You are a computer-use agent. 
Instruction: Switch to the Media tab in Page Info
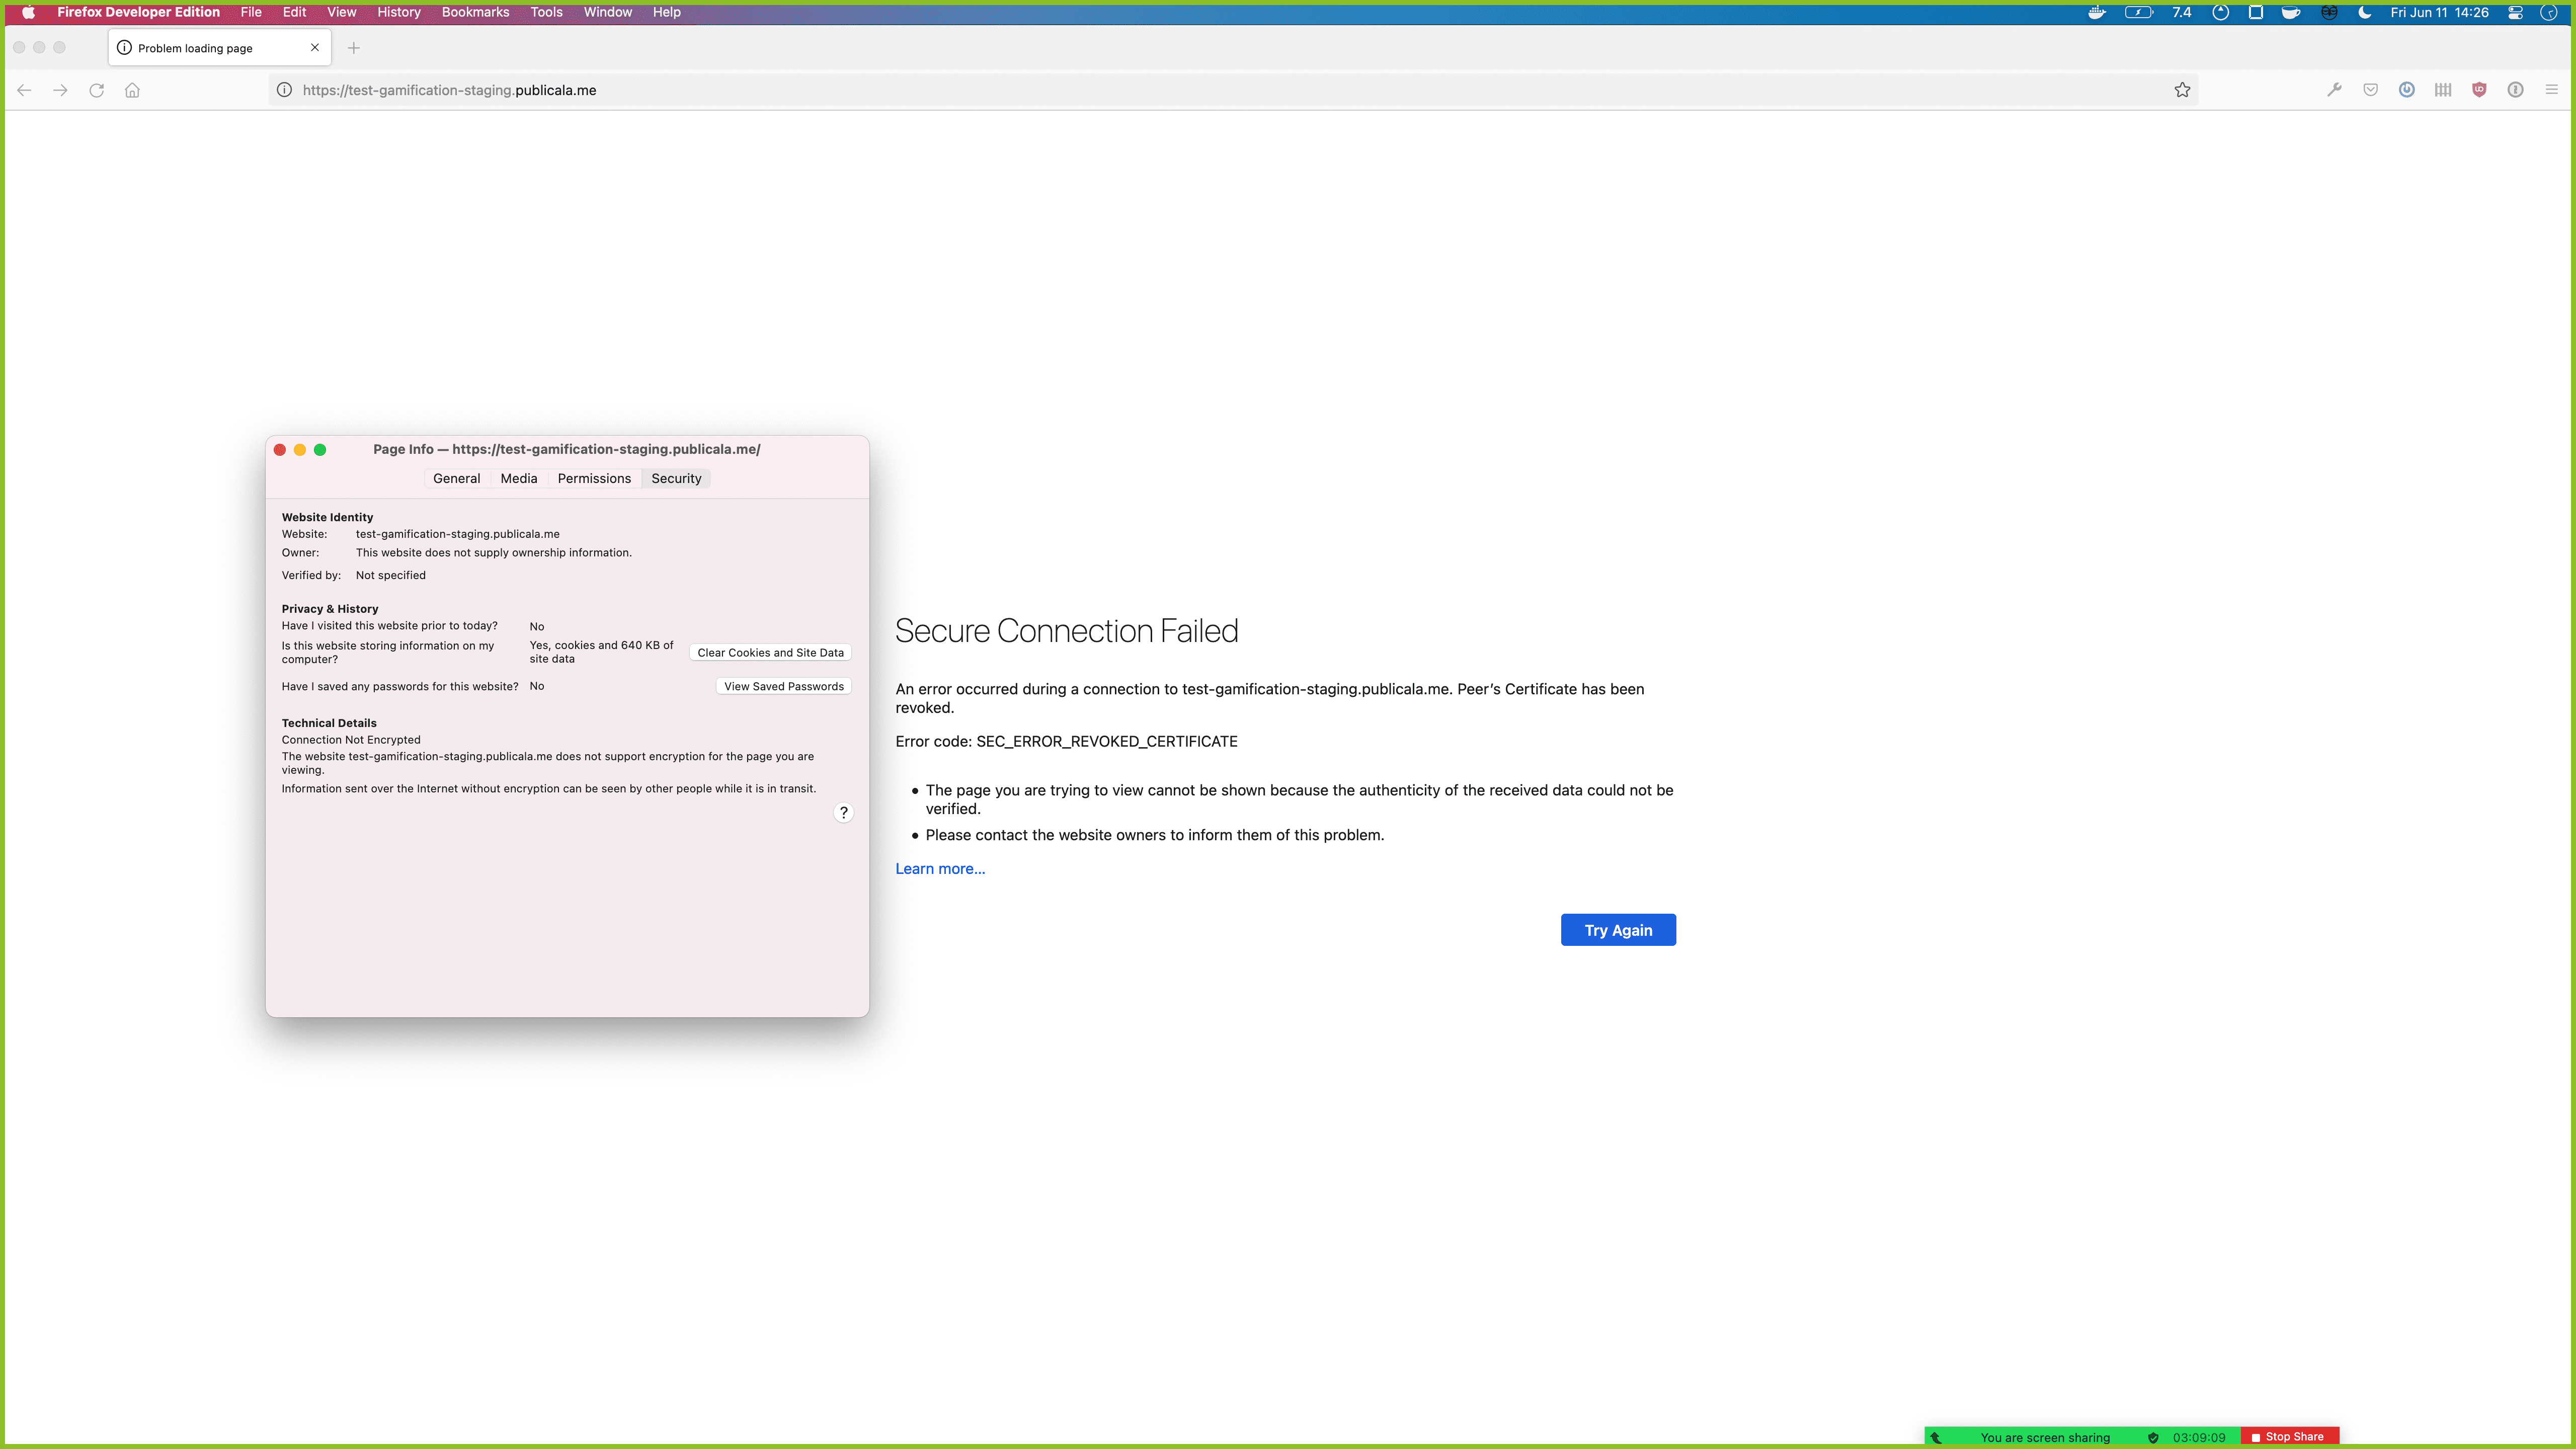coord(518,478)
